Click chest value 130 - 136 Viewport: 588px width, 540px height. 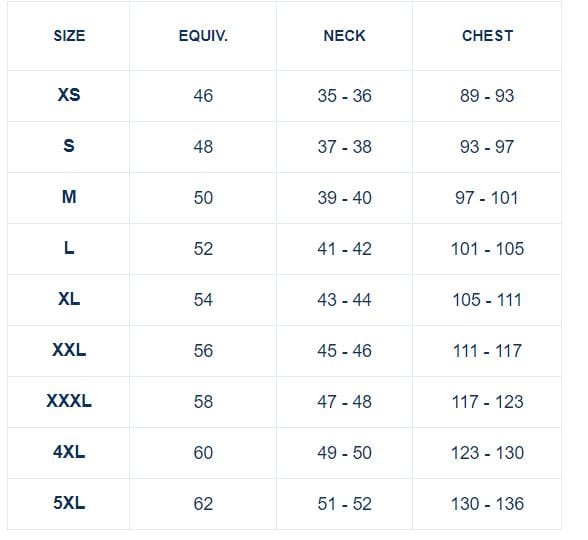tap(487, 504)
